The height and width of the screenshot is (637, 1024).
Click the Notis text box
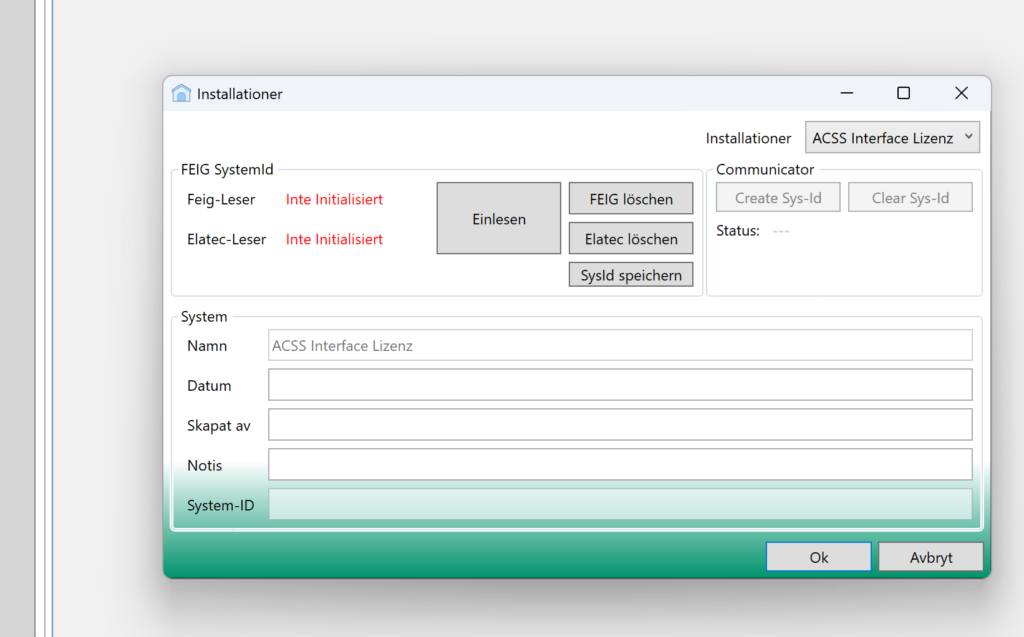(x=620, y=465)
